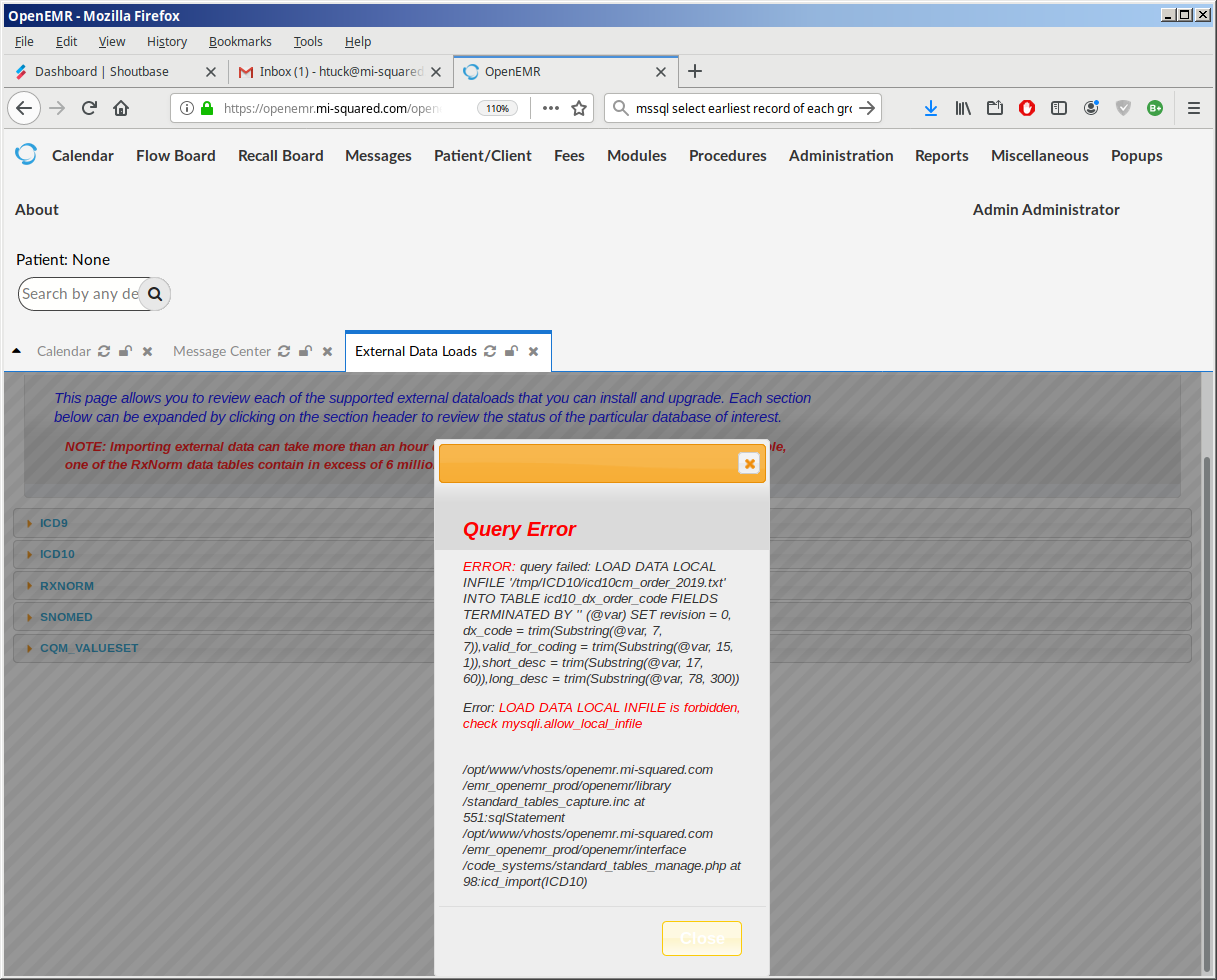Expand the RXNORM section

[x=66, y=586]
